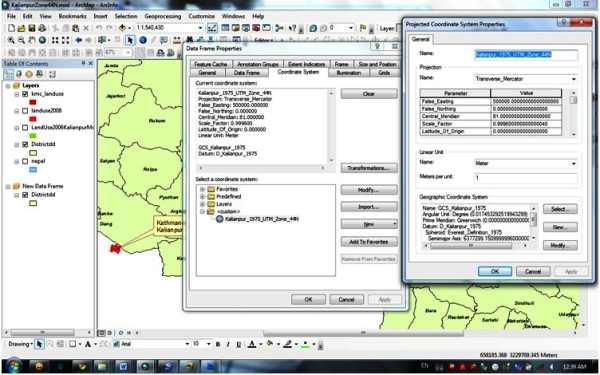The height and width of the screenshot is (375, 600).
Task: Click the Full Extent globe icon
Action: (x=42, y=40)
